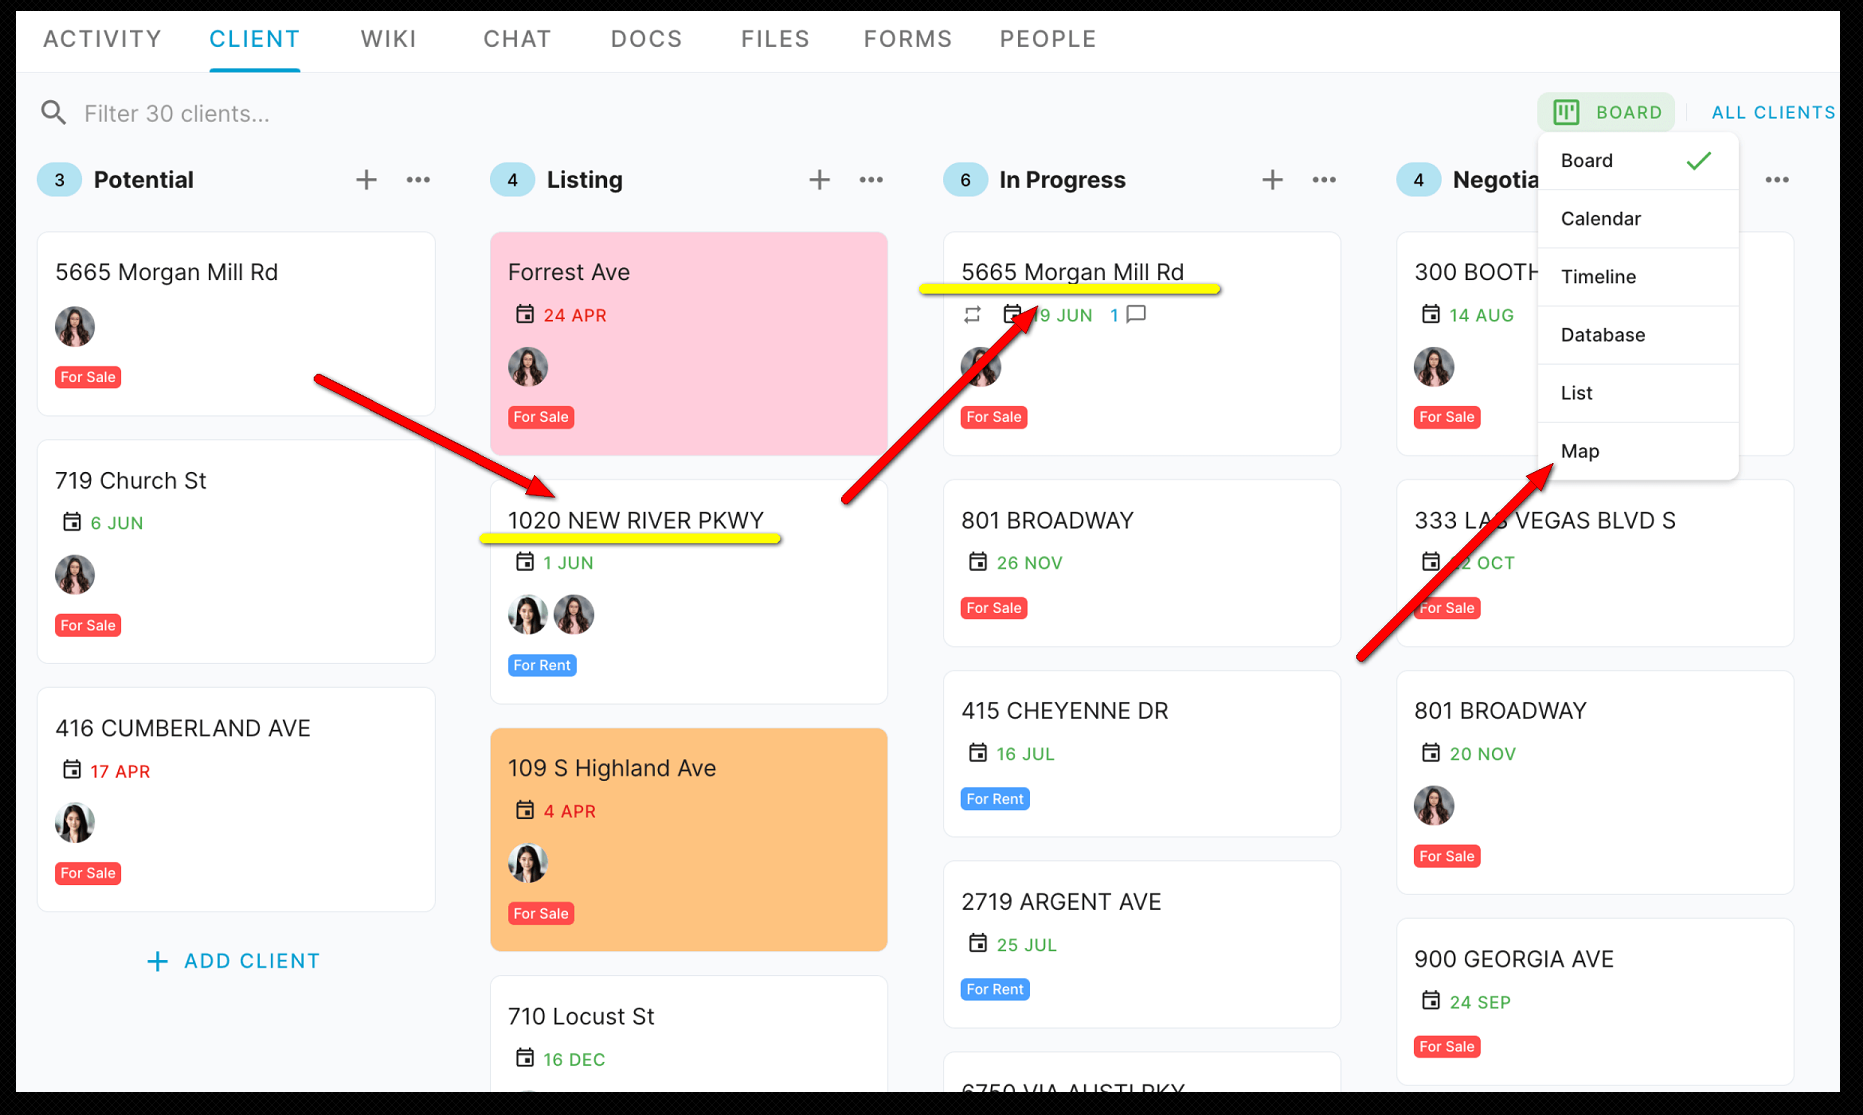
Task: Select the checked Board view option
Action: tap(1638, 161)
